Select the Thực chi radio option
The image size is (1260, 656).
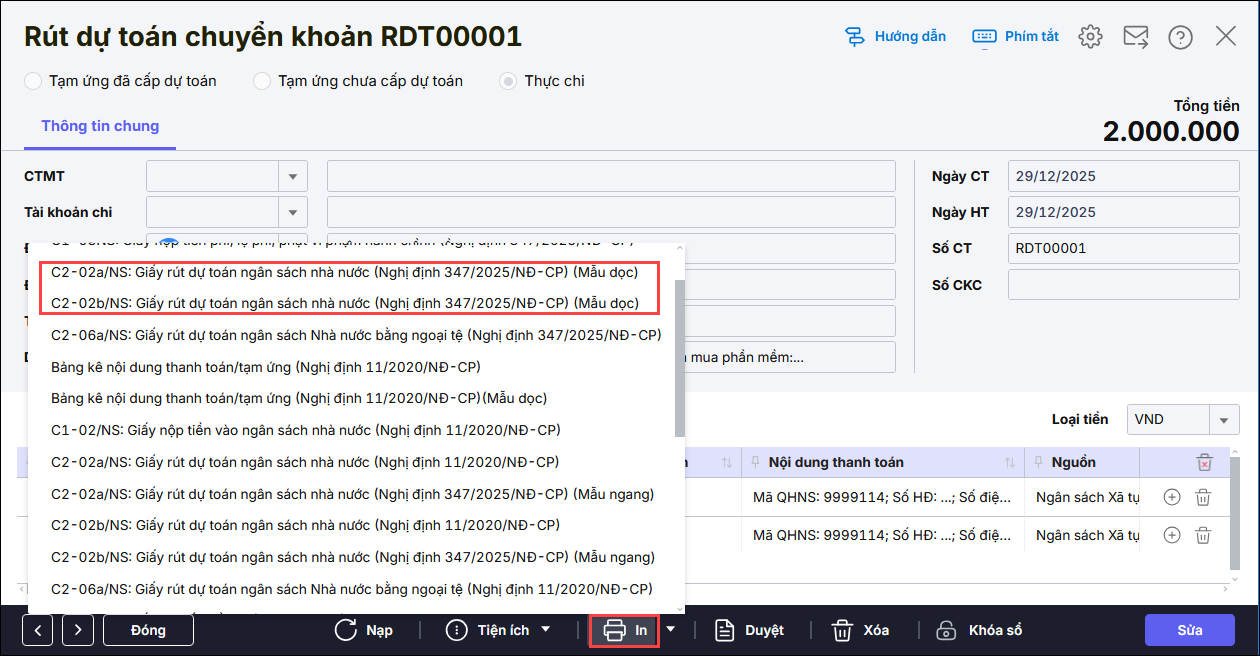[x=509, y=81]
